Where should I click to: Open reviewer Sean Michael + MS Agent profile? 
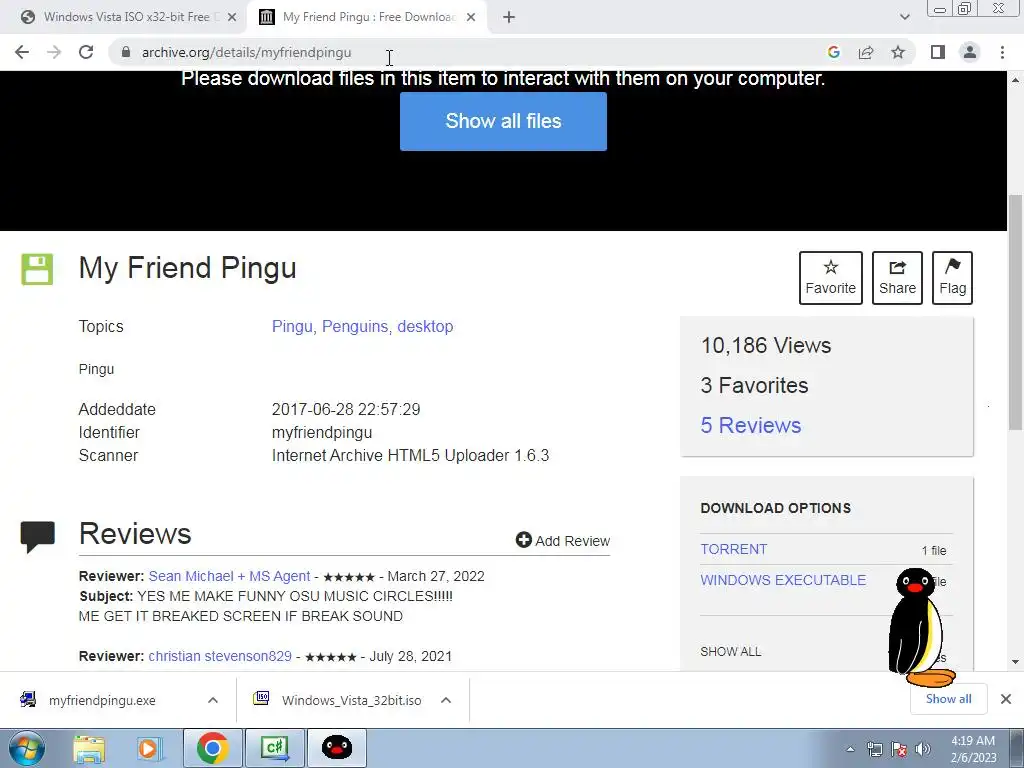click(x=229, y=576)
